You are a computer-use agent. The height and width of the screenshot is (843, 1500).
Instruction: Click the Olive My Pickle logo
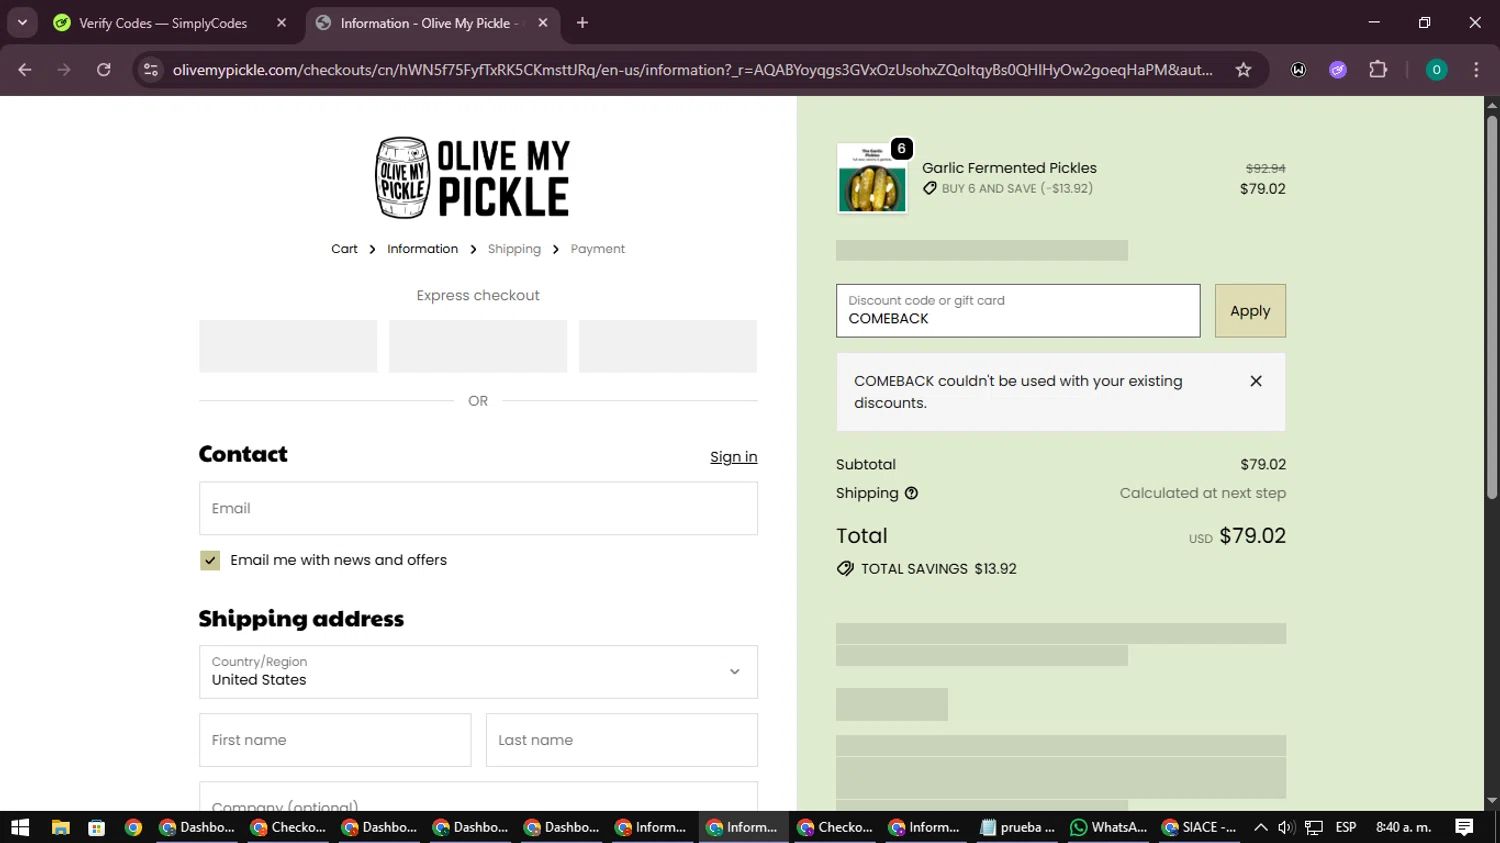[472, 178]
